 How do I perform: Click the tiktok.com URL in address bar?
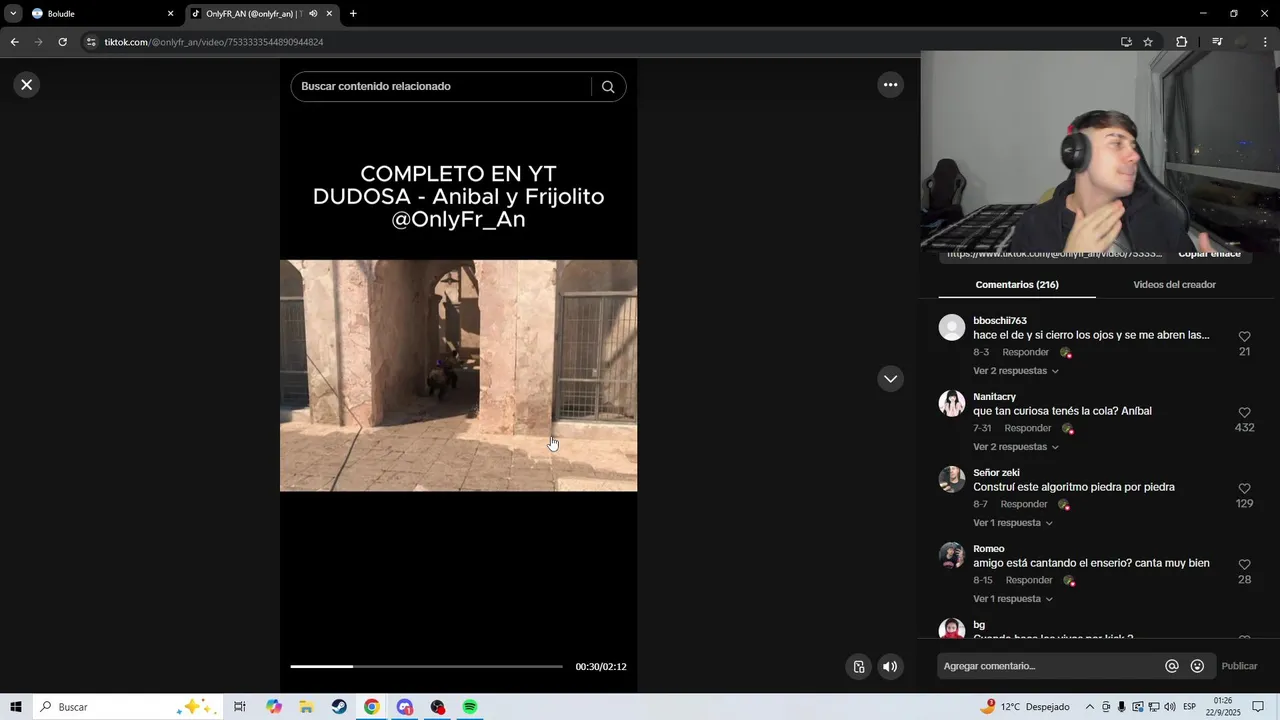[x=214, y=42]
